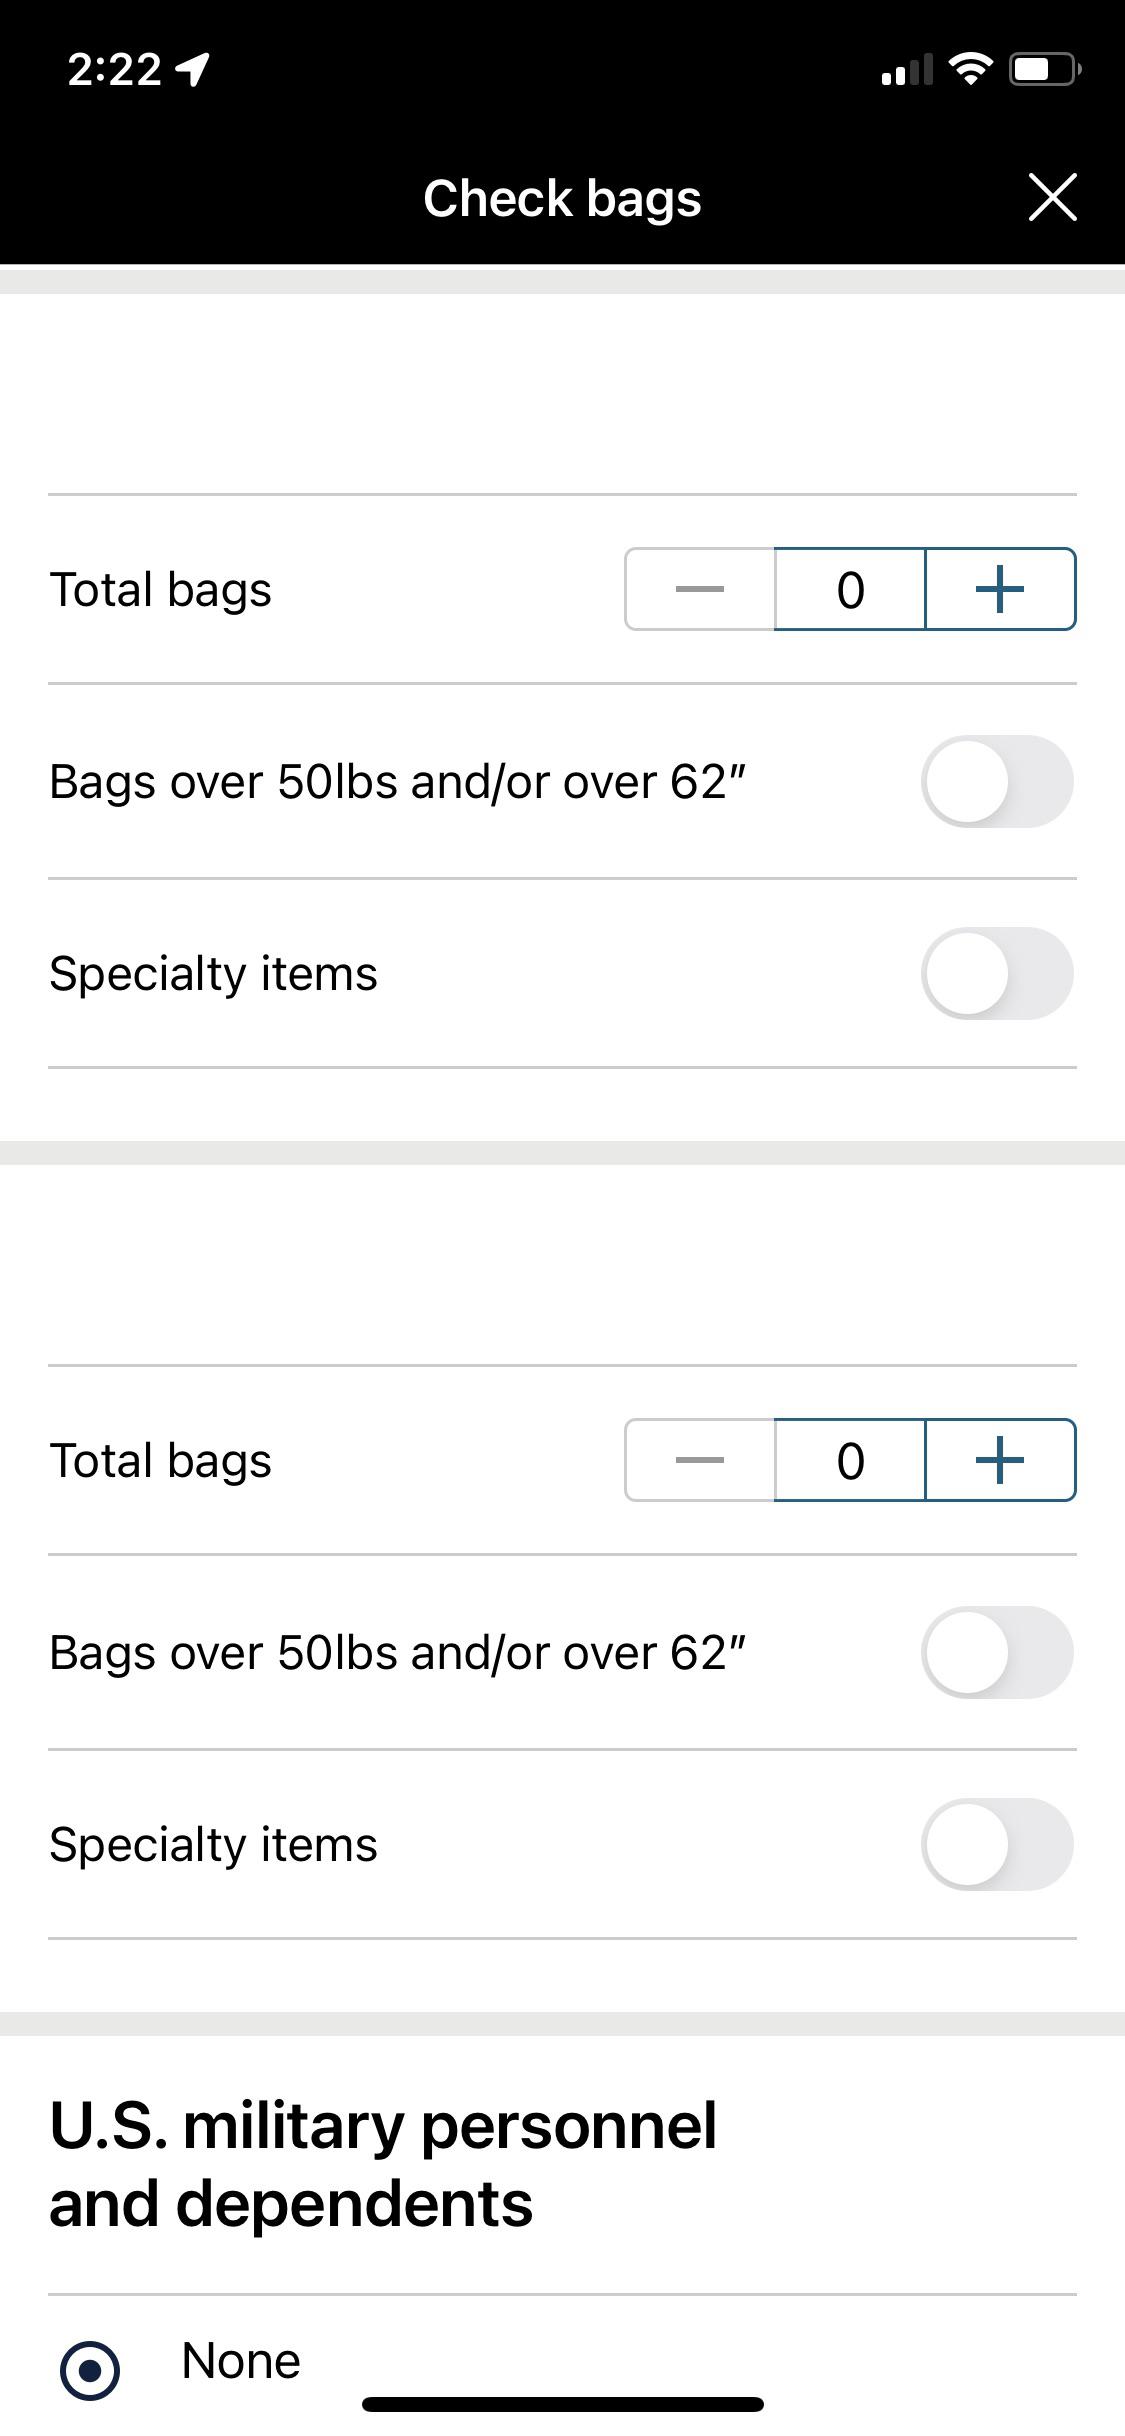
Task: Click the first Total bags count field
Action: [849, 589]
